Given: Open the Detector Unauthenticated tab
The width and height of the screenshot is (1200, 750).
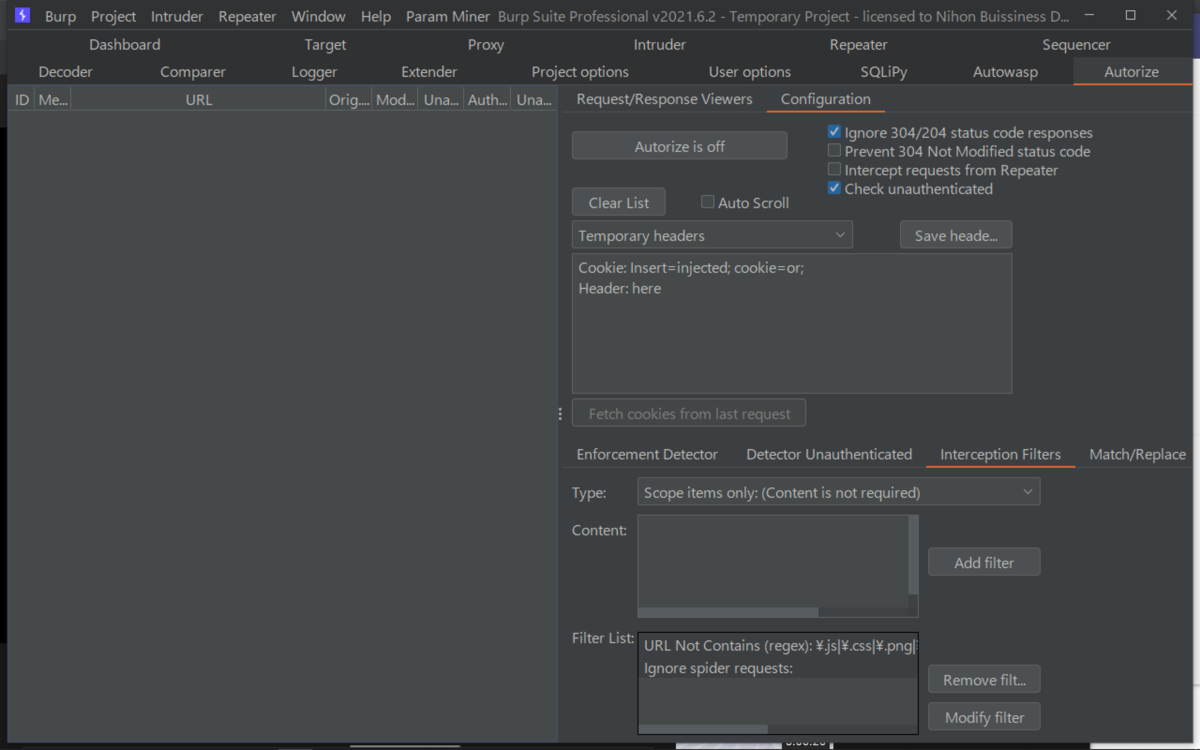Looking at the screenshot, I should pos(829,454).
